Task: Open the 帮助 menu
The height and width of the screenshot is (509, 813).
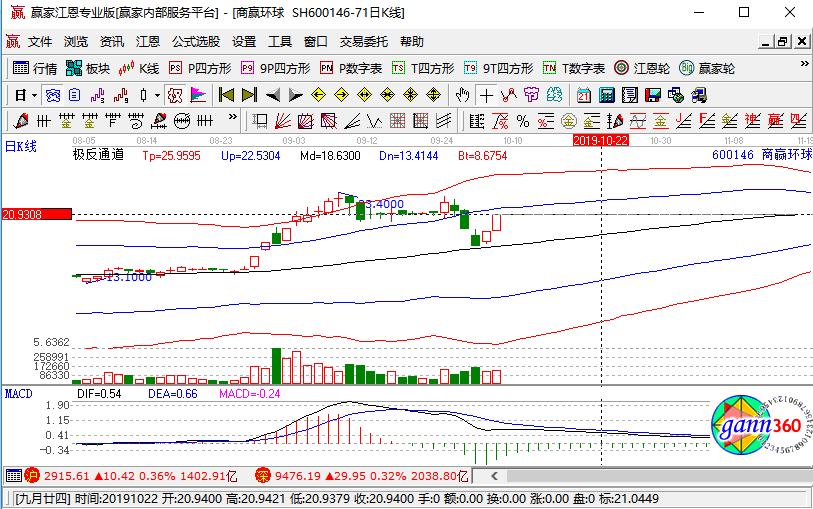Action: (x=412, y=41)
